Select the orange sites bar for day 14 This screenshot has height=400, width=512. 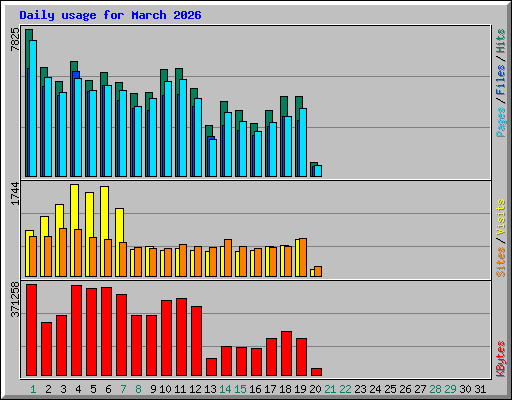click(x=228, y=258)
